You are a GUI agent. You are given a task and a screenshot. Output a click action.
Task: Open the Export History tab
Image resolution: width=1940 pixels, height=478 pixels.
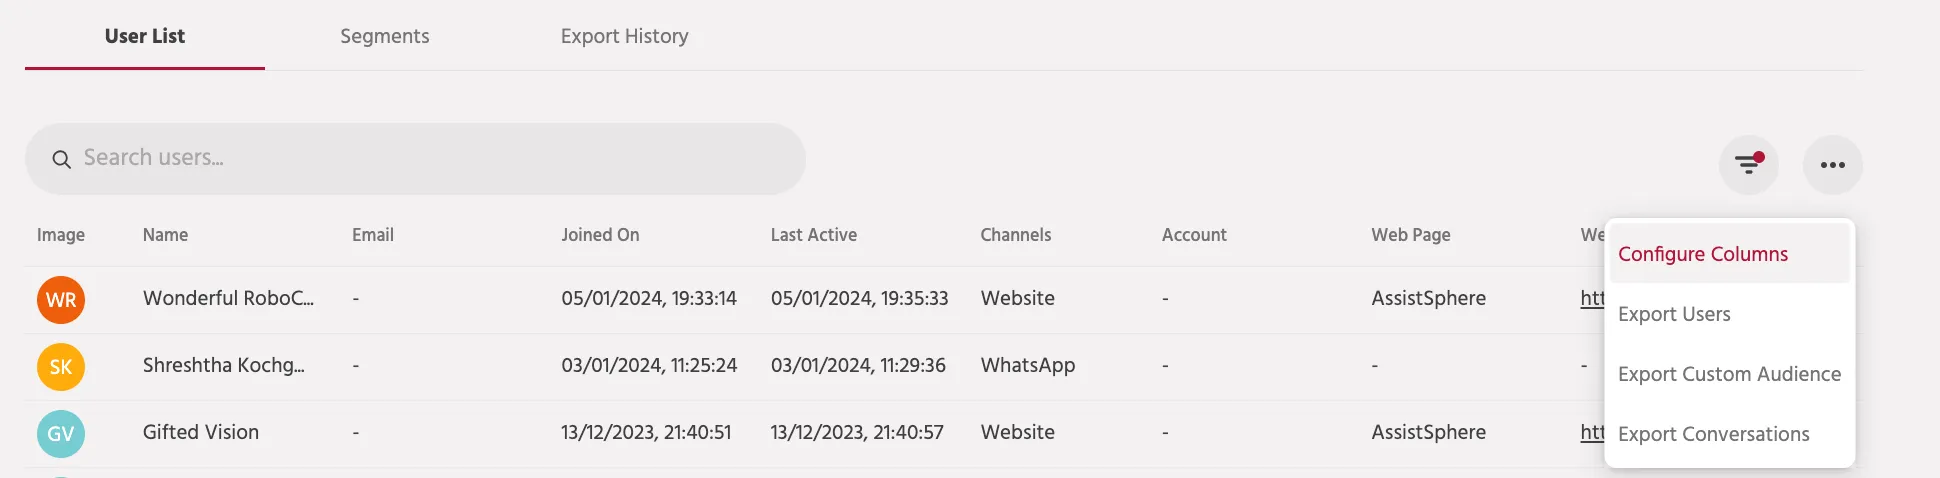click(625, 36)
